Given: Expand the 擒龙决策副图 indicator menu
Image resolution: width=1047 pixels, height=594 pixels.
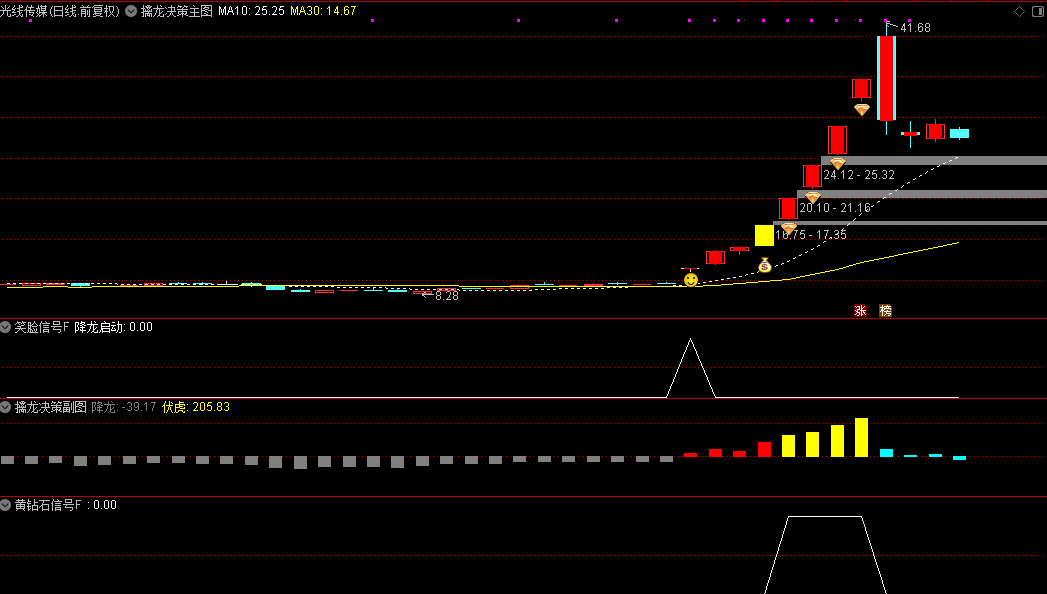Looking at the screenshot, I should pyautogui.click(x=6, y=407).
